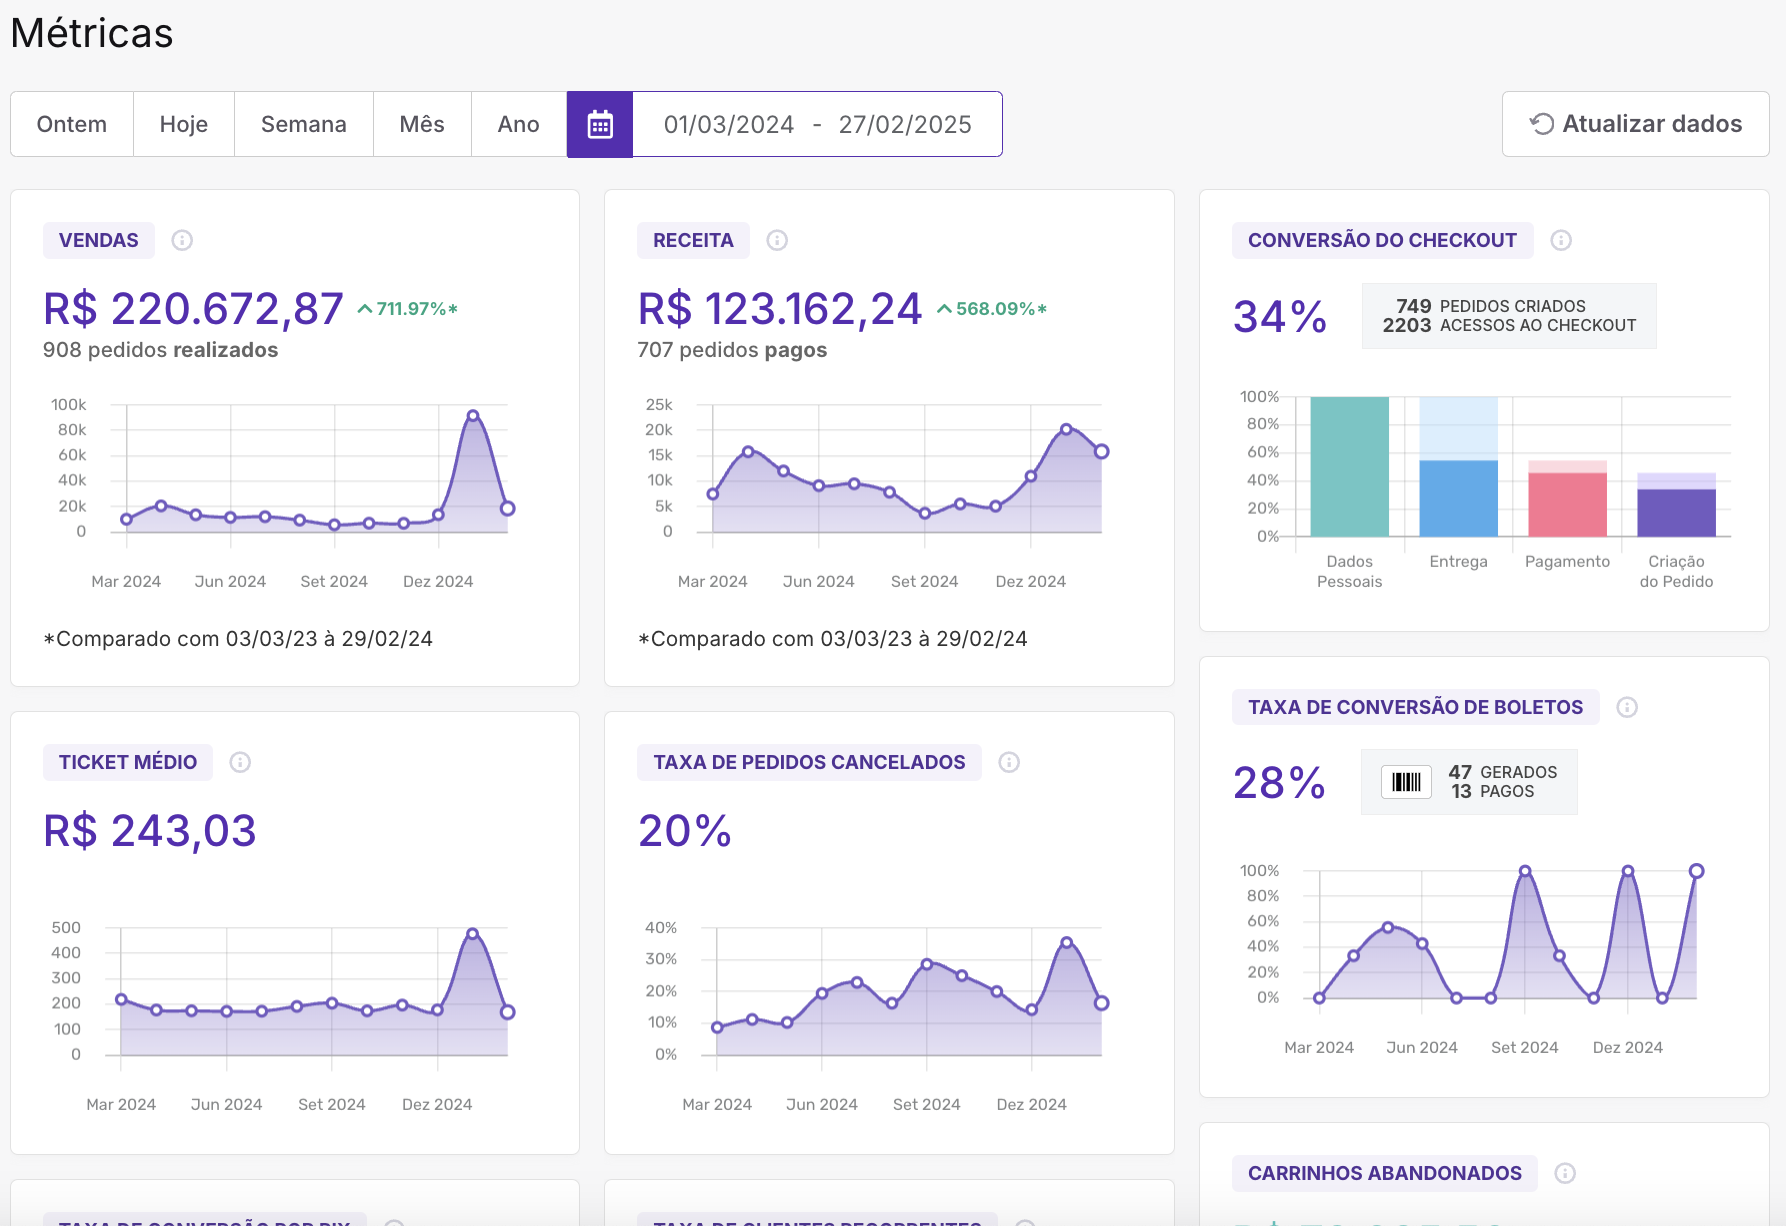Click the sales value R$ 220.672,87
1786x1226 pixels.
pyautogui.click(x=193, y=309)
